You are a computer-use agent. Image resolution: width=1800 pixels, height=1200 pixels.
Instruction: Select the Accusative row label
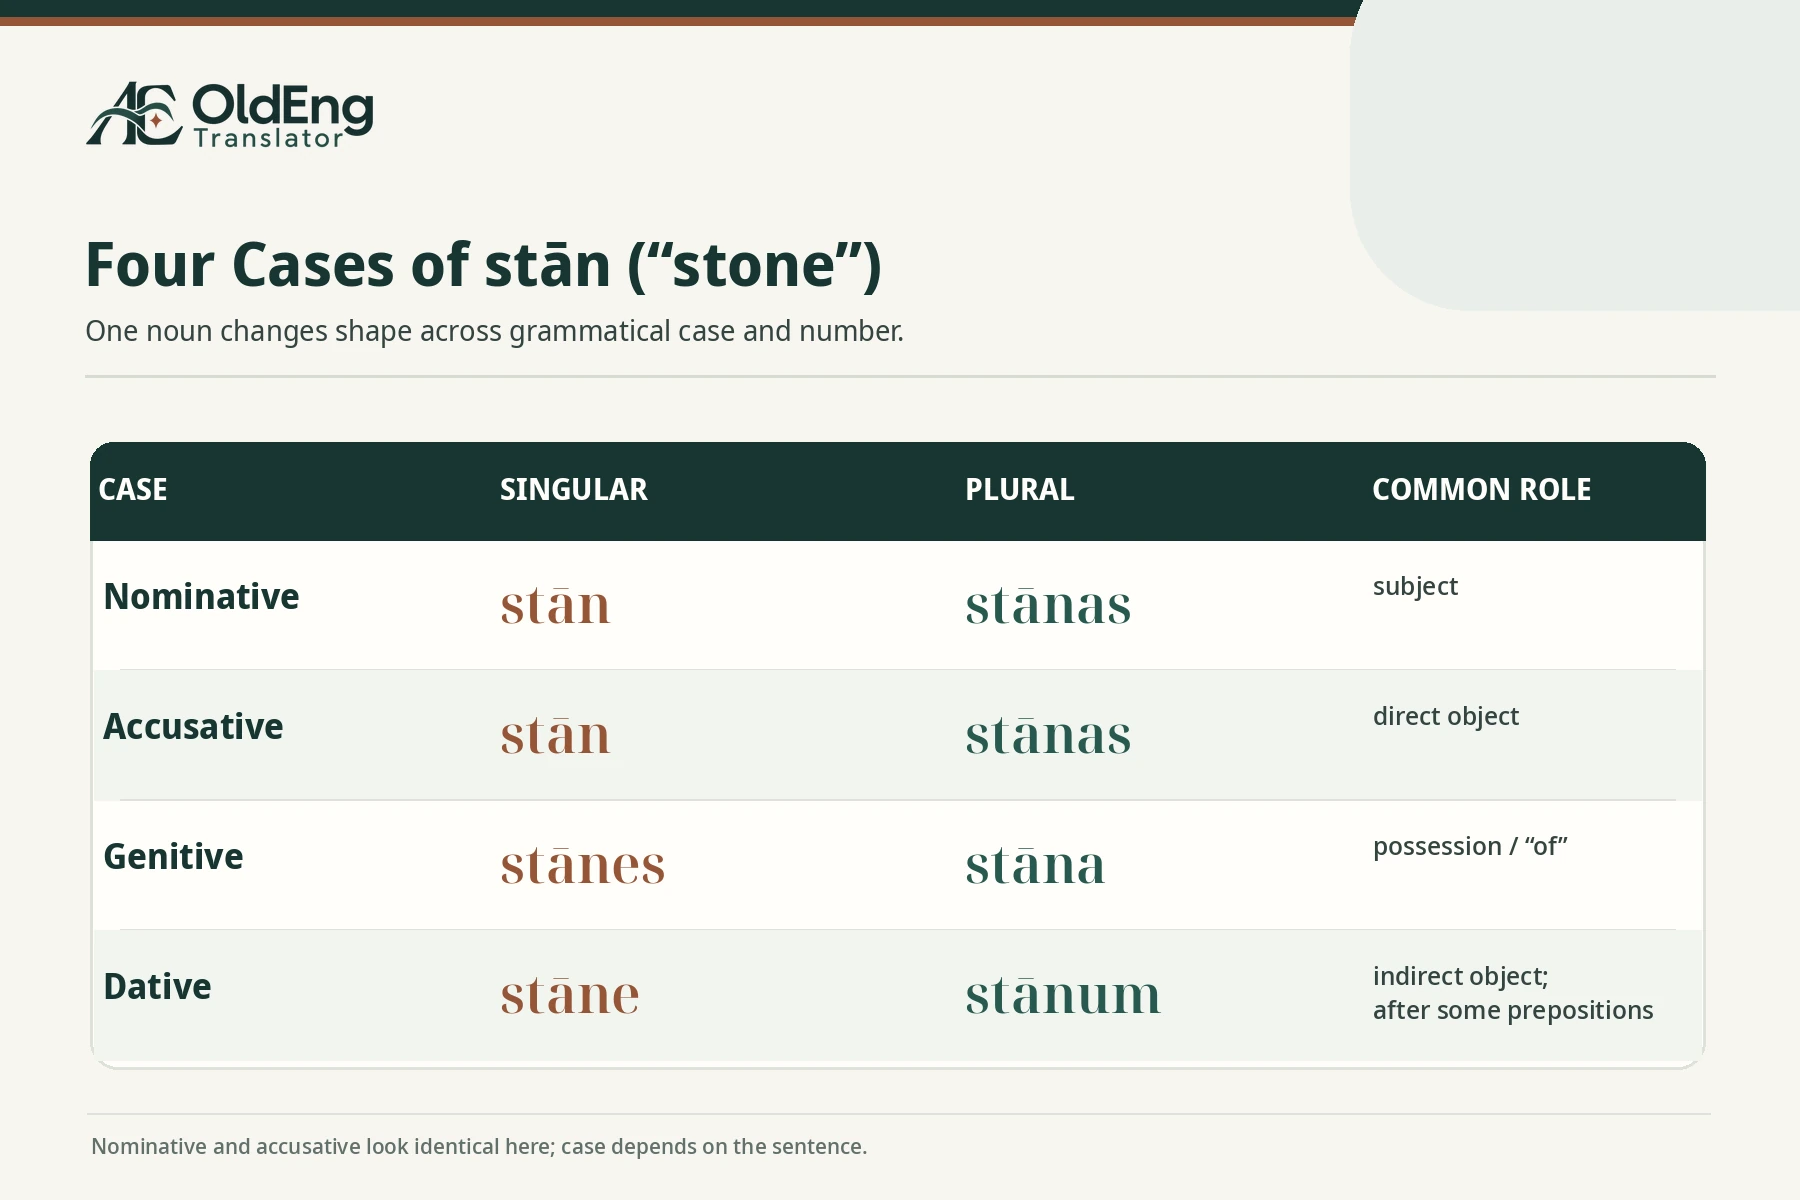coord(193,727)
